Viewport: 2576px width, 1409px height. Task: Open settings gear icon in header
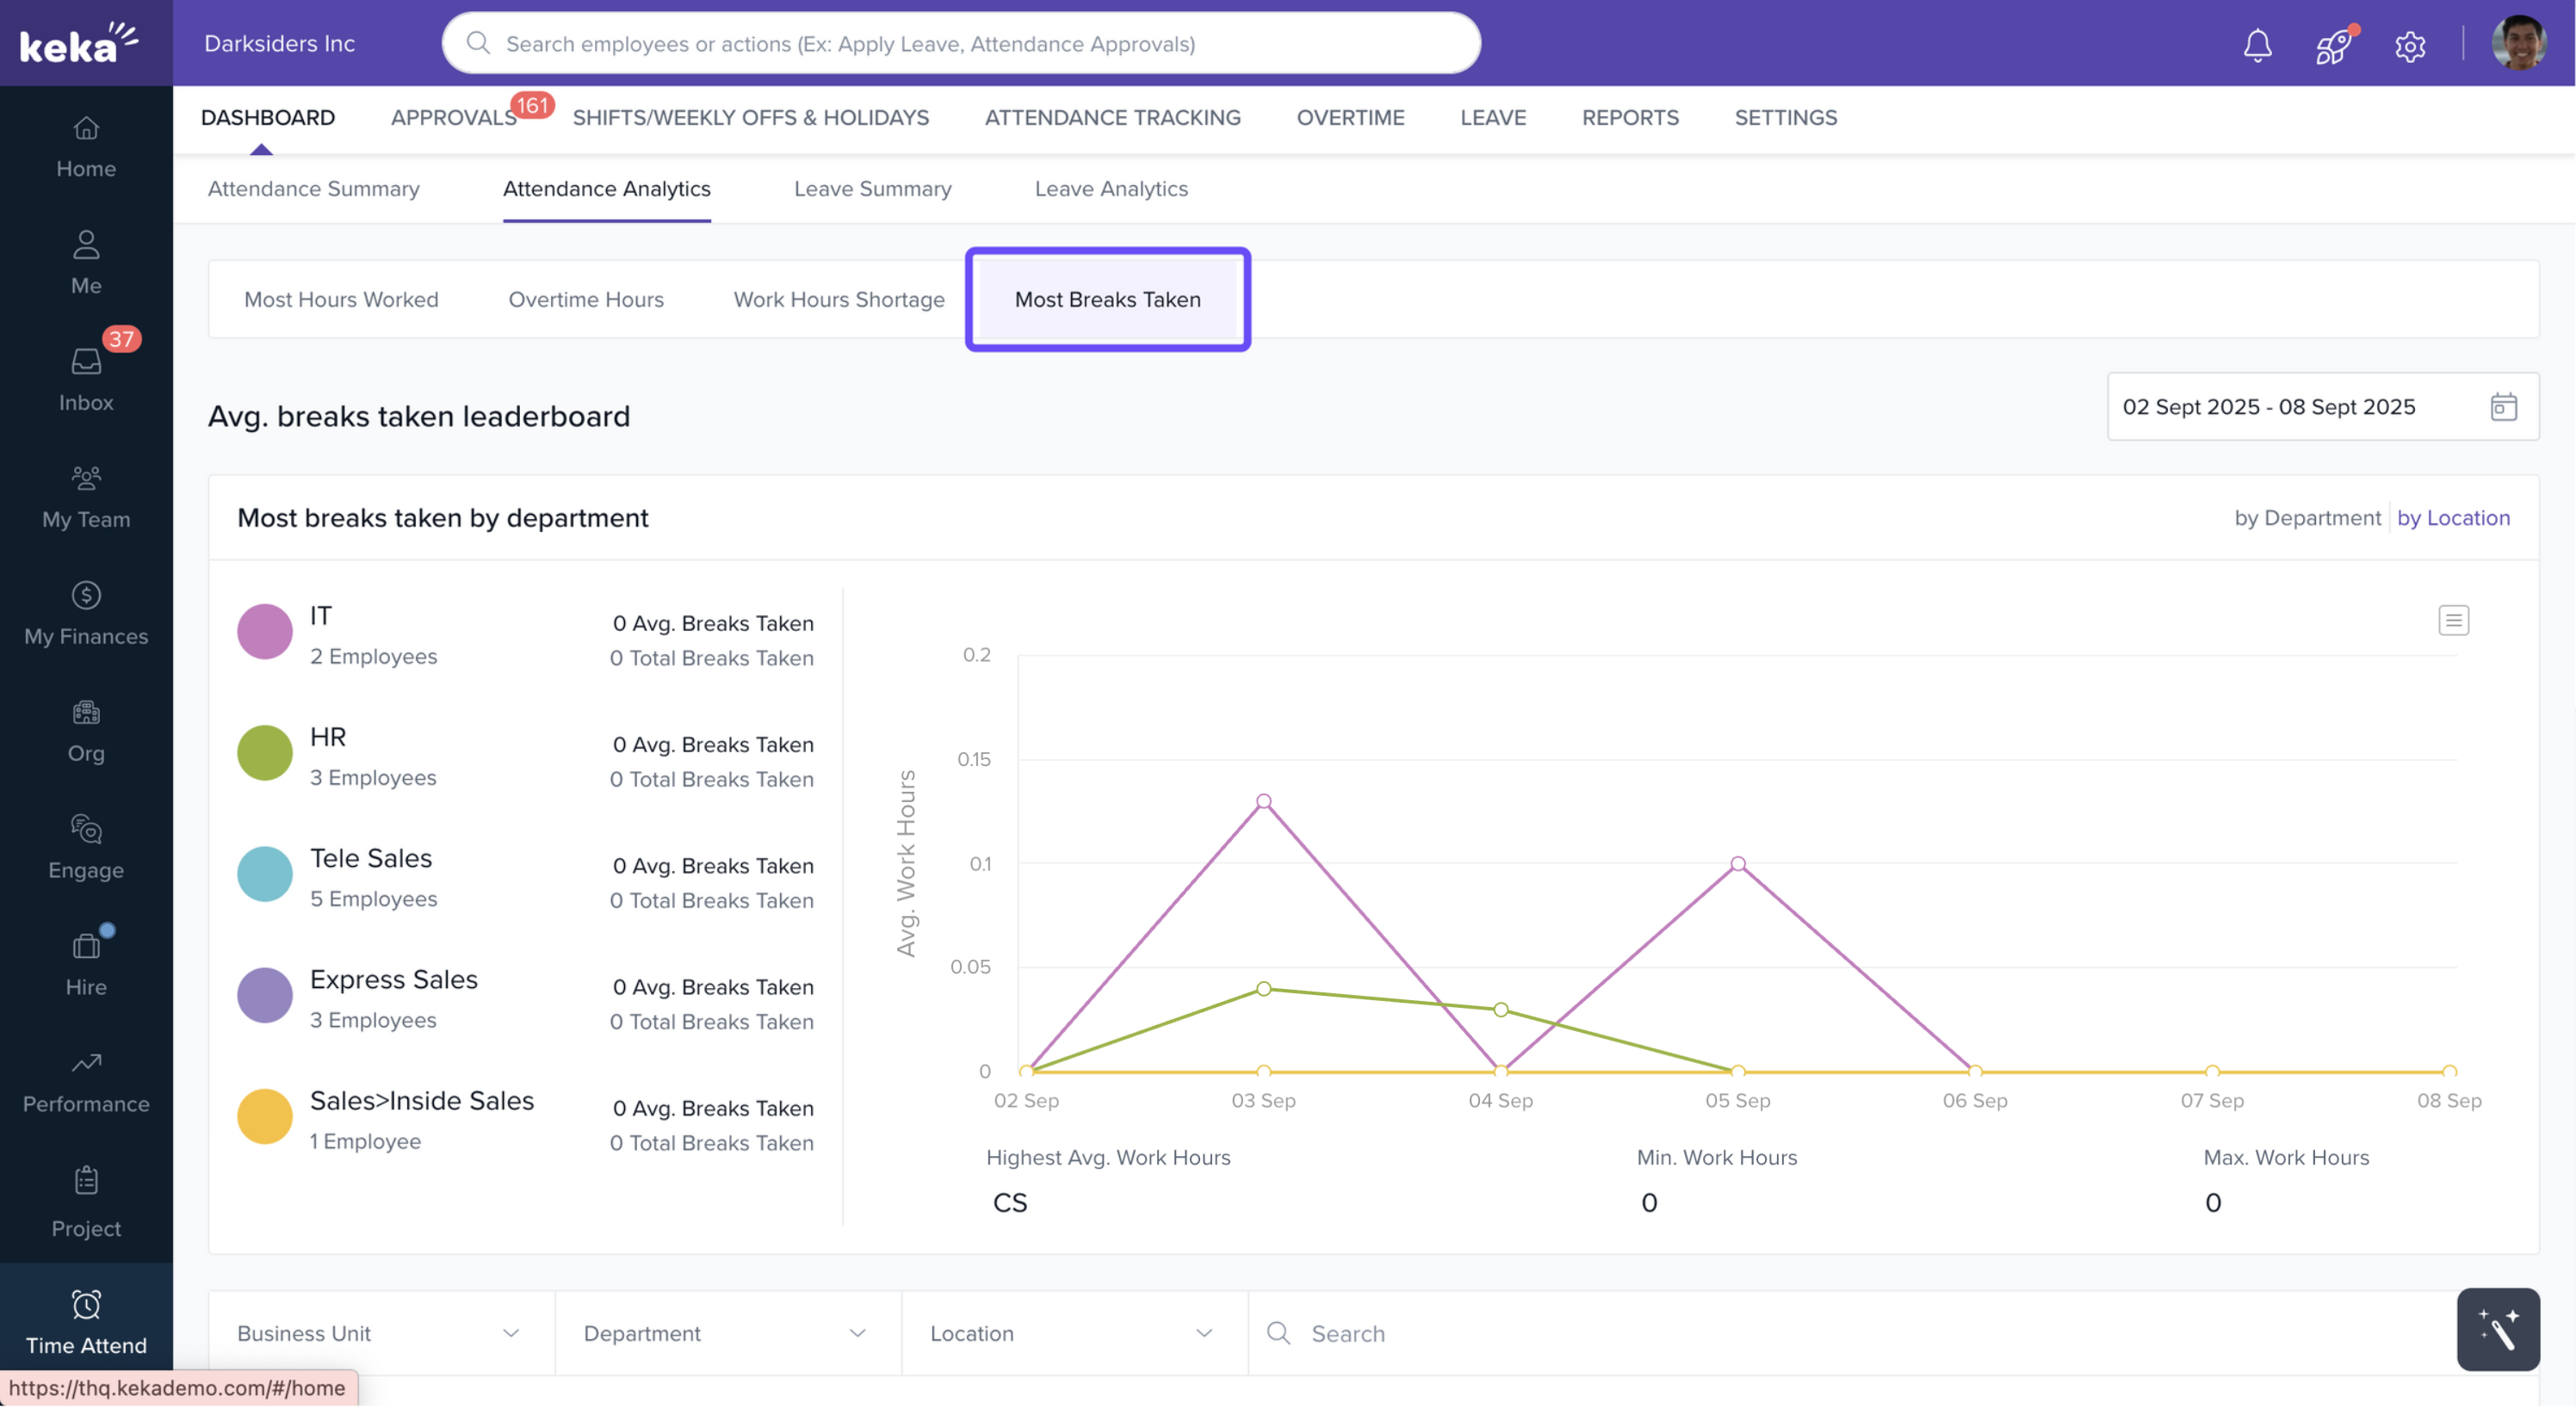[x=2409, y=46]
